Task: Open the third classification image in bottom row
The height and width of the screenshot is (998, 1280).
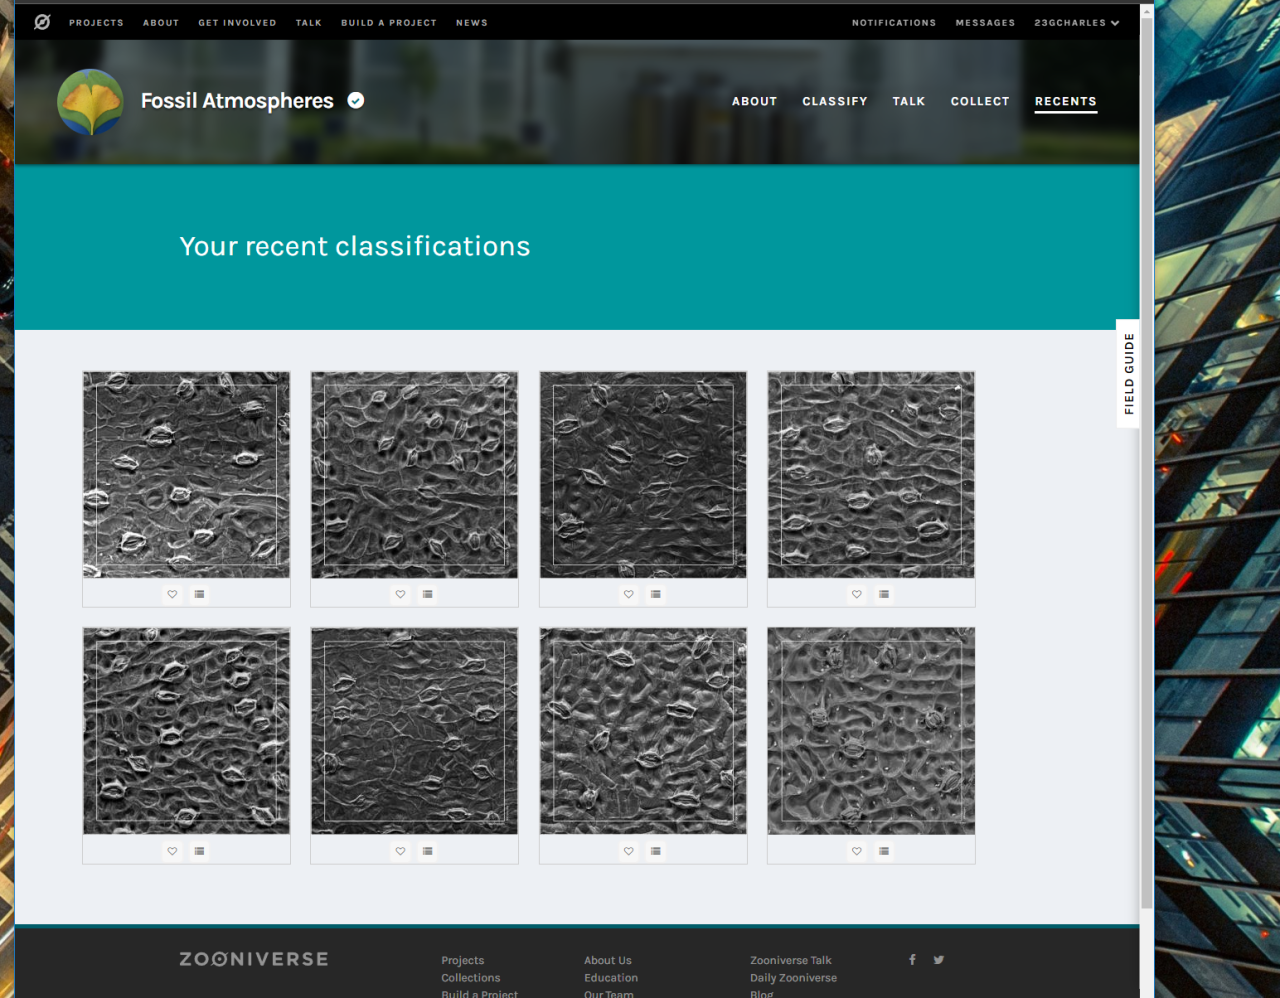Action: tap(643, 731)
